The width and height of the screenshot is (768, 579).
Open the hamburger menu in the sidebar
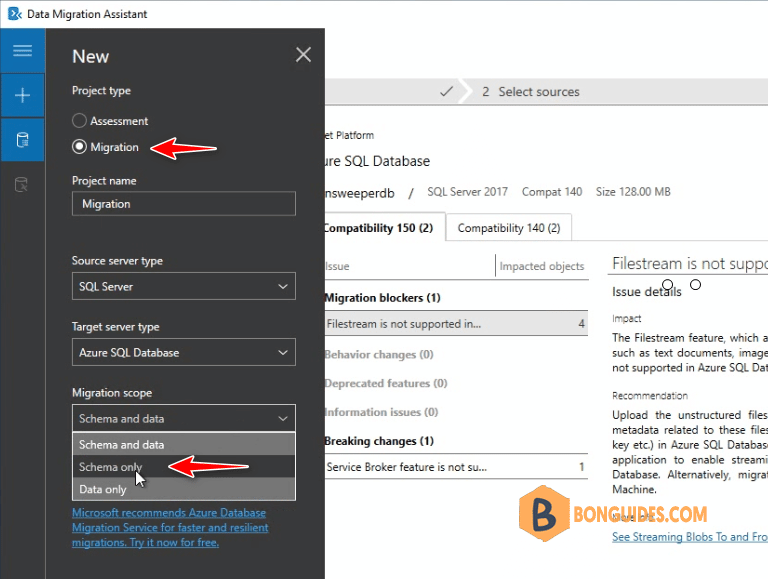pyautogui.click(x=23, y=50)
